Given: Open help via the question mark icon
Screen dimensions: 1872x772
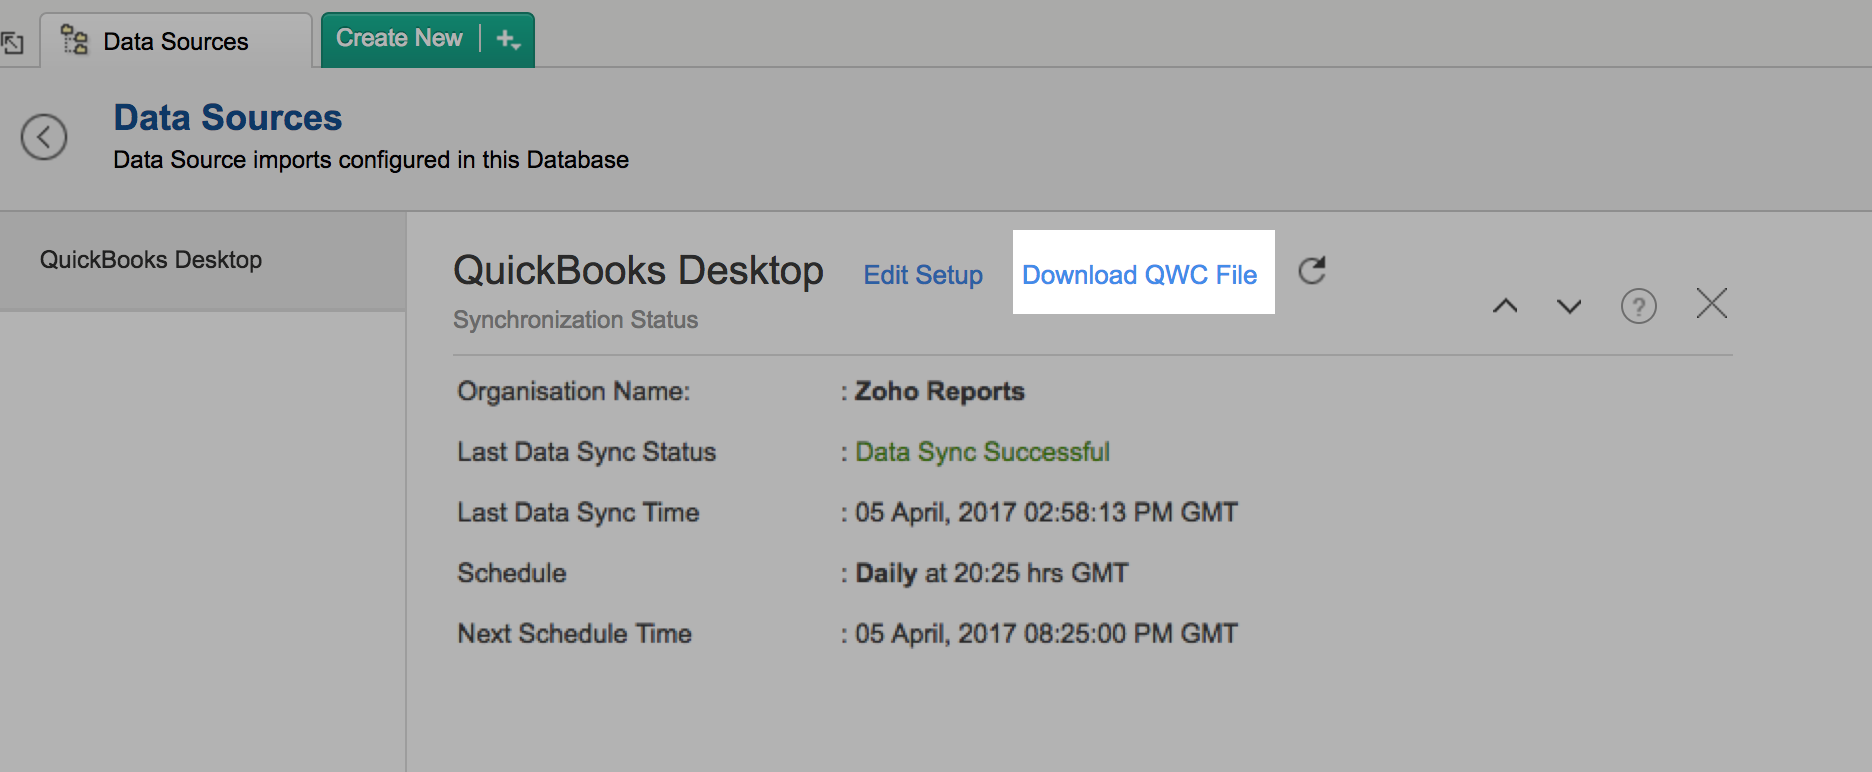Looking at the screenshot, I should (x=1638, y=306).
